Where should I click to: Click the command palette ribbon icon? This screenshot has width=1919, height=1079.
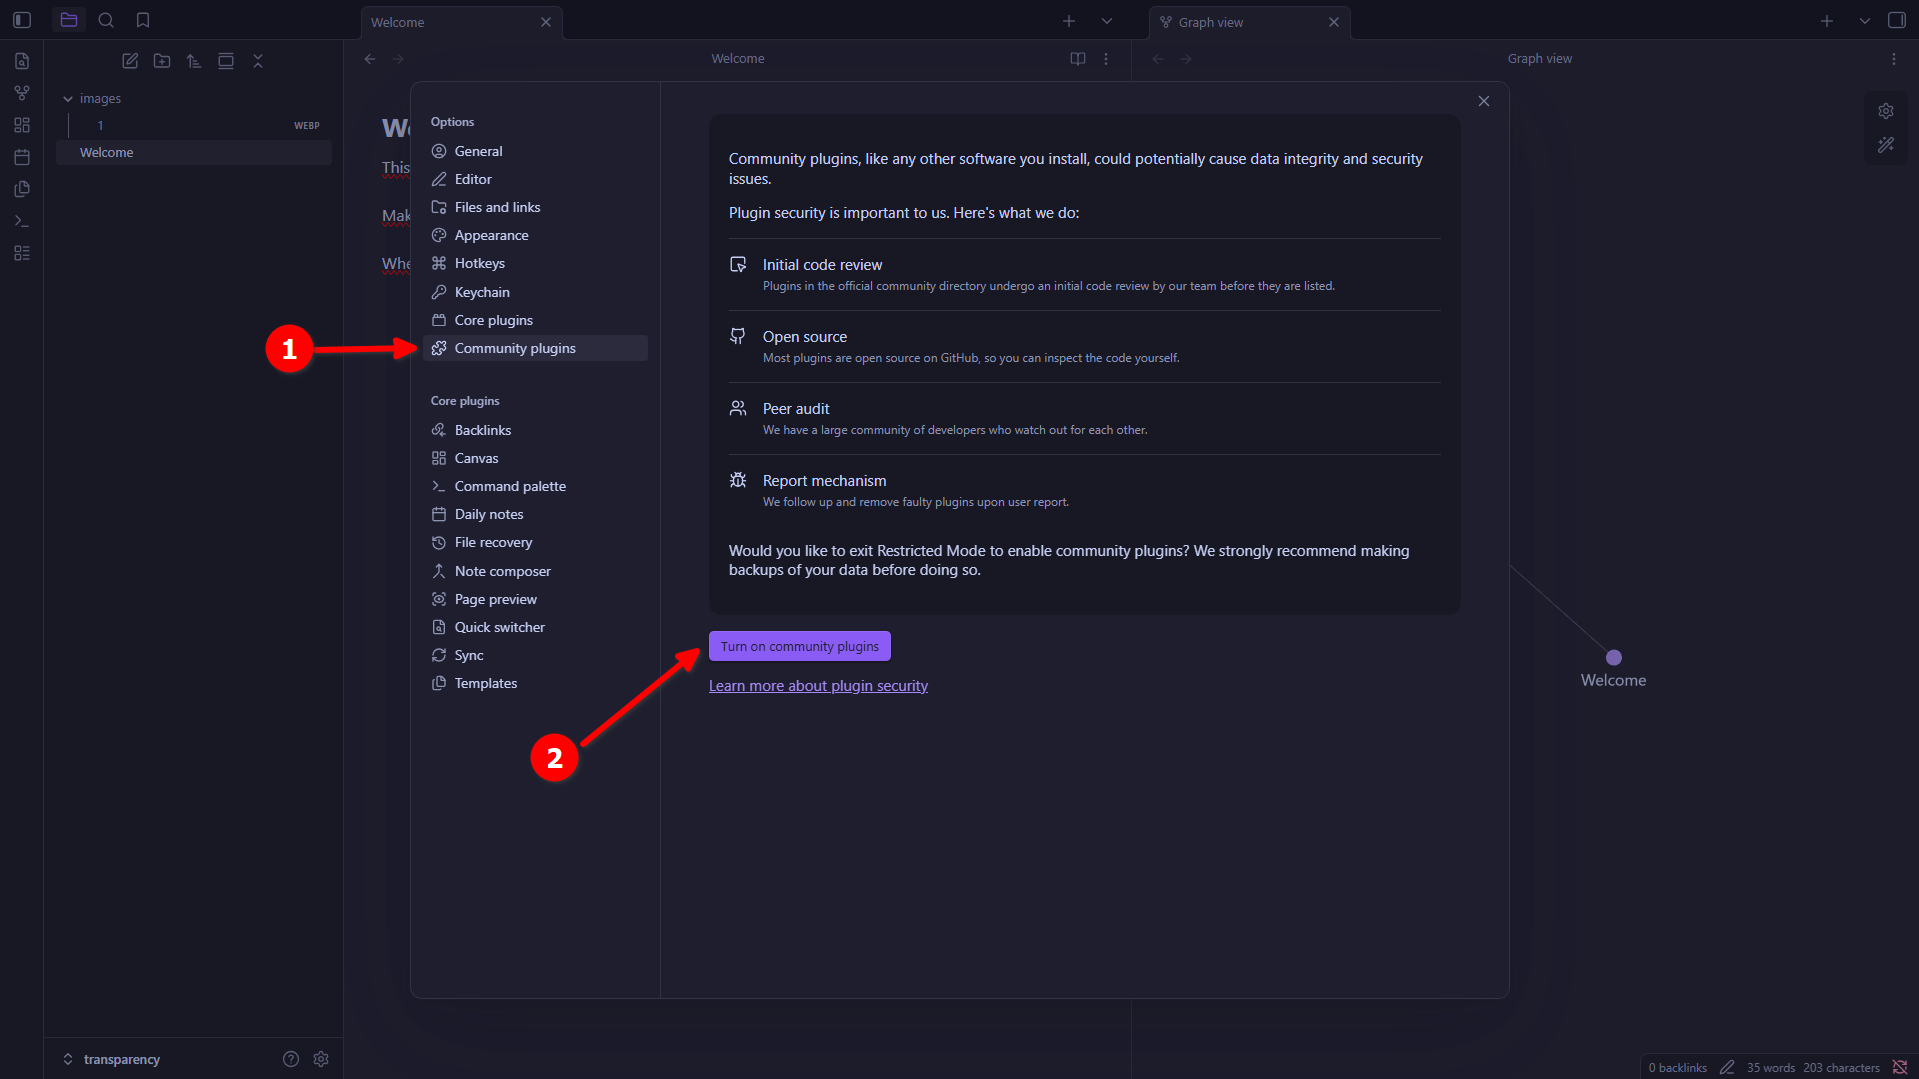(x=22, y=221)
